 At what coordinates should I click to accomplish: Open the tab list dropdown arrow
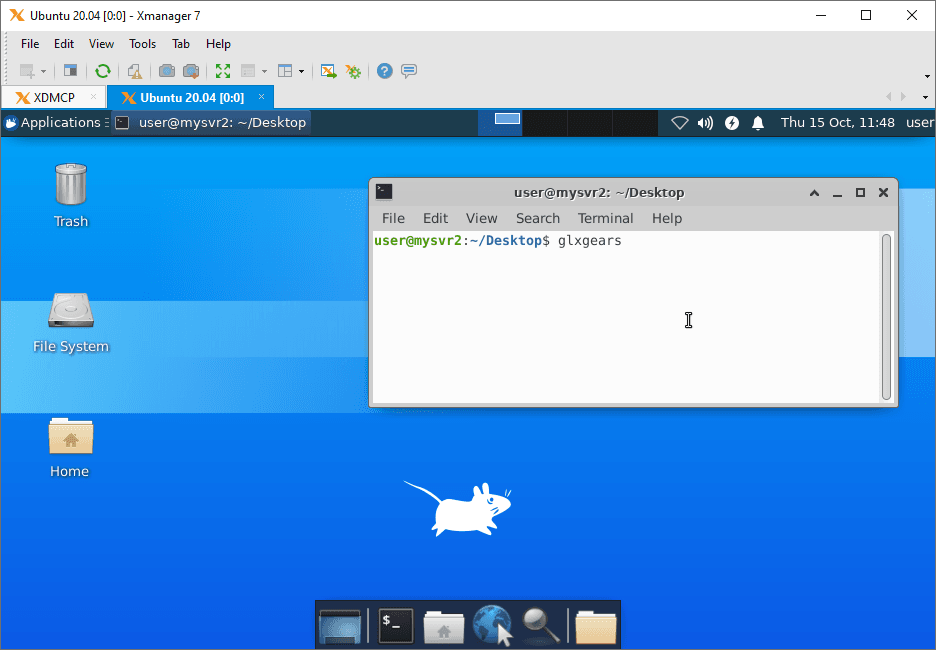(x=925, y=97)
